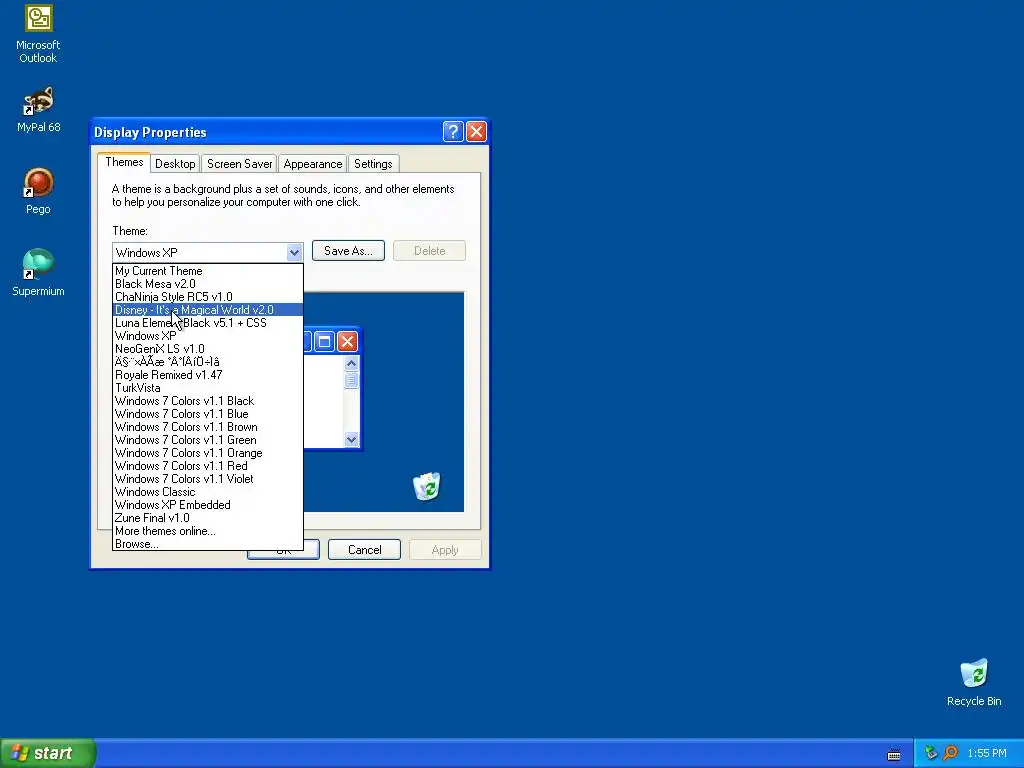The width and height of the screenshot is (1024, 768).
Task: Choose Windows Classic theme
Action: (x=208, y=492)
